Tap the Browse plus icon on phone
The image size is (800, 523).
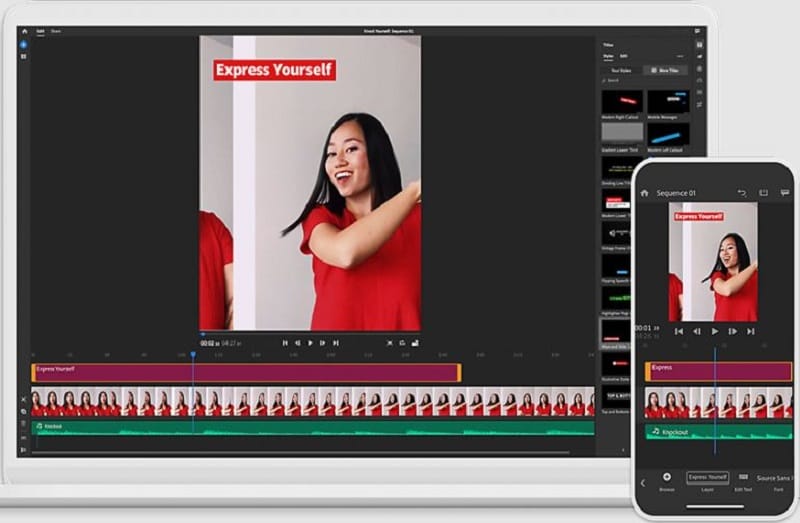667,477
